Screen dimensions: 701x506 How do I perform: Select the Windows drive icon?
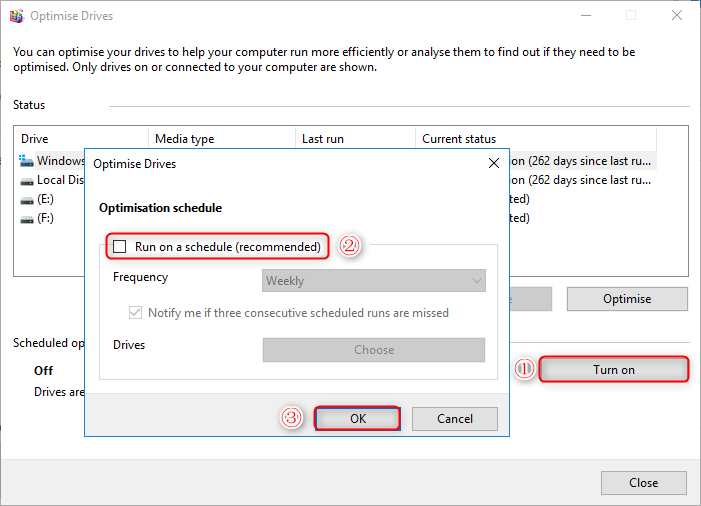pos(27,160)
